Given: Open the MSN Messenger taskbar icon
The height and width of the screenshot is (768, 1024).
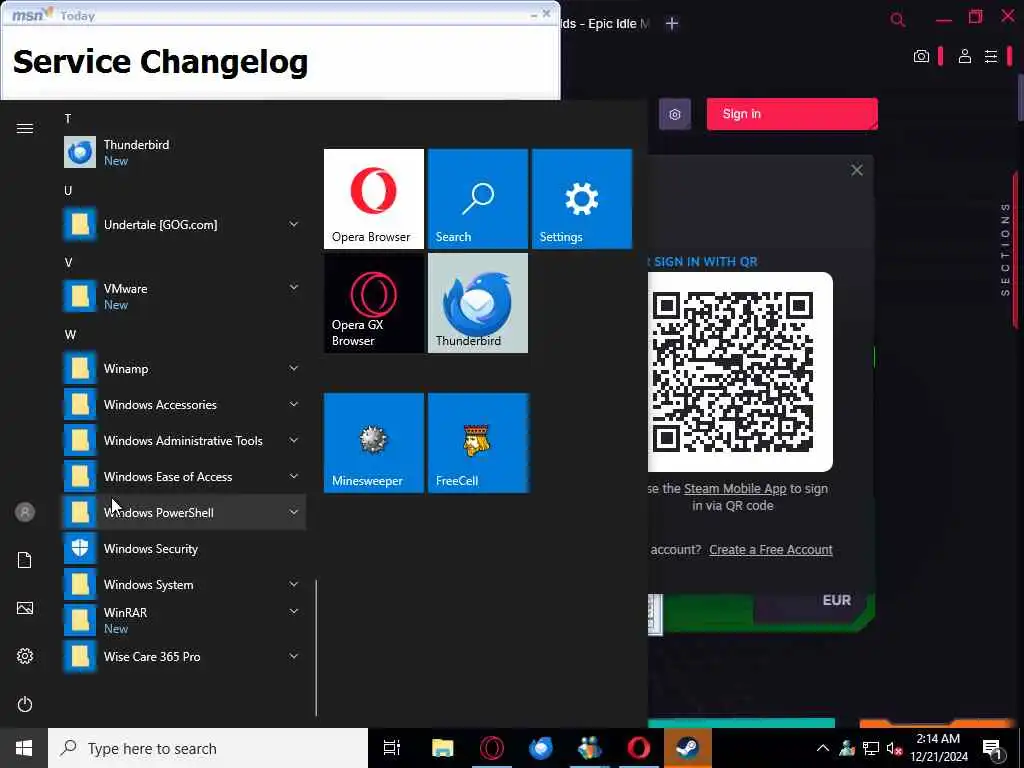Looking at the screenshot, I should (x=590, y=748).
